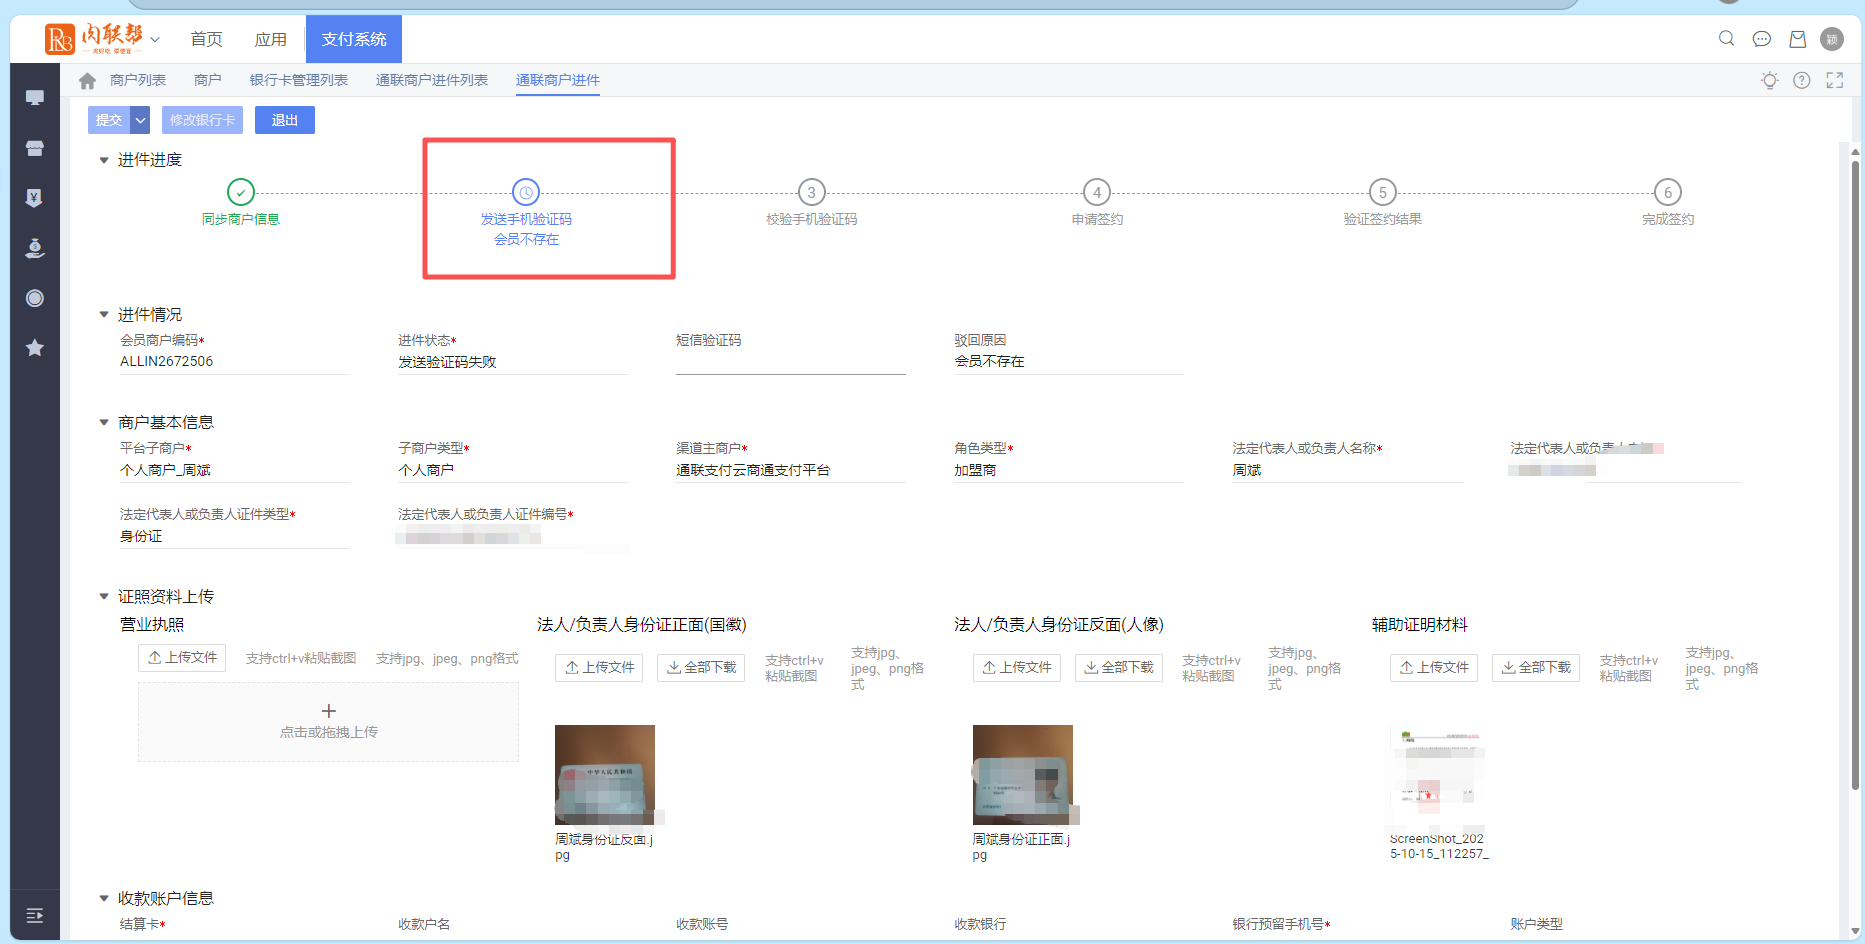Click the monitor icon in left sidebar
The width and height of the screenshot is (1865, 944).
coord(35,98)
